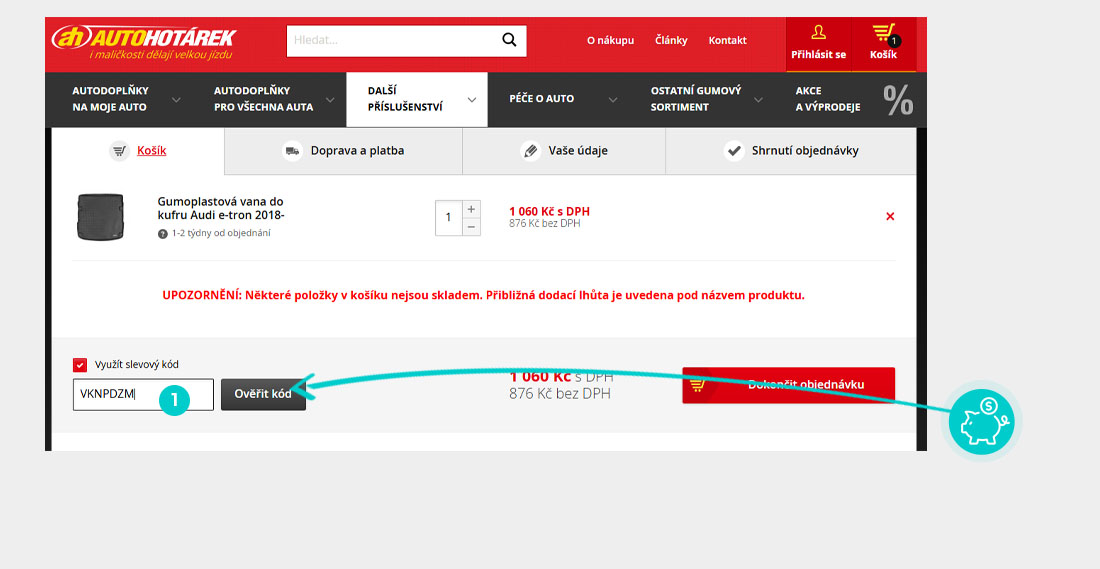
Task: Click the Dokončit objednávku button
Action: (788, 385)
